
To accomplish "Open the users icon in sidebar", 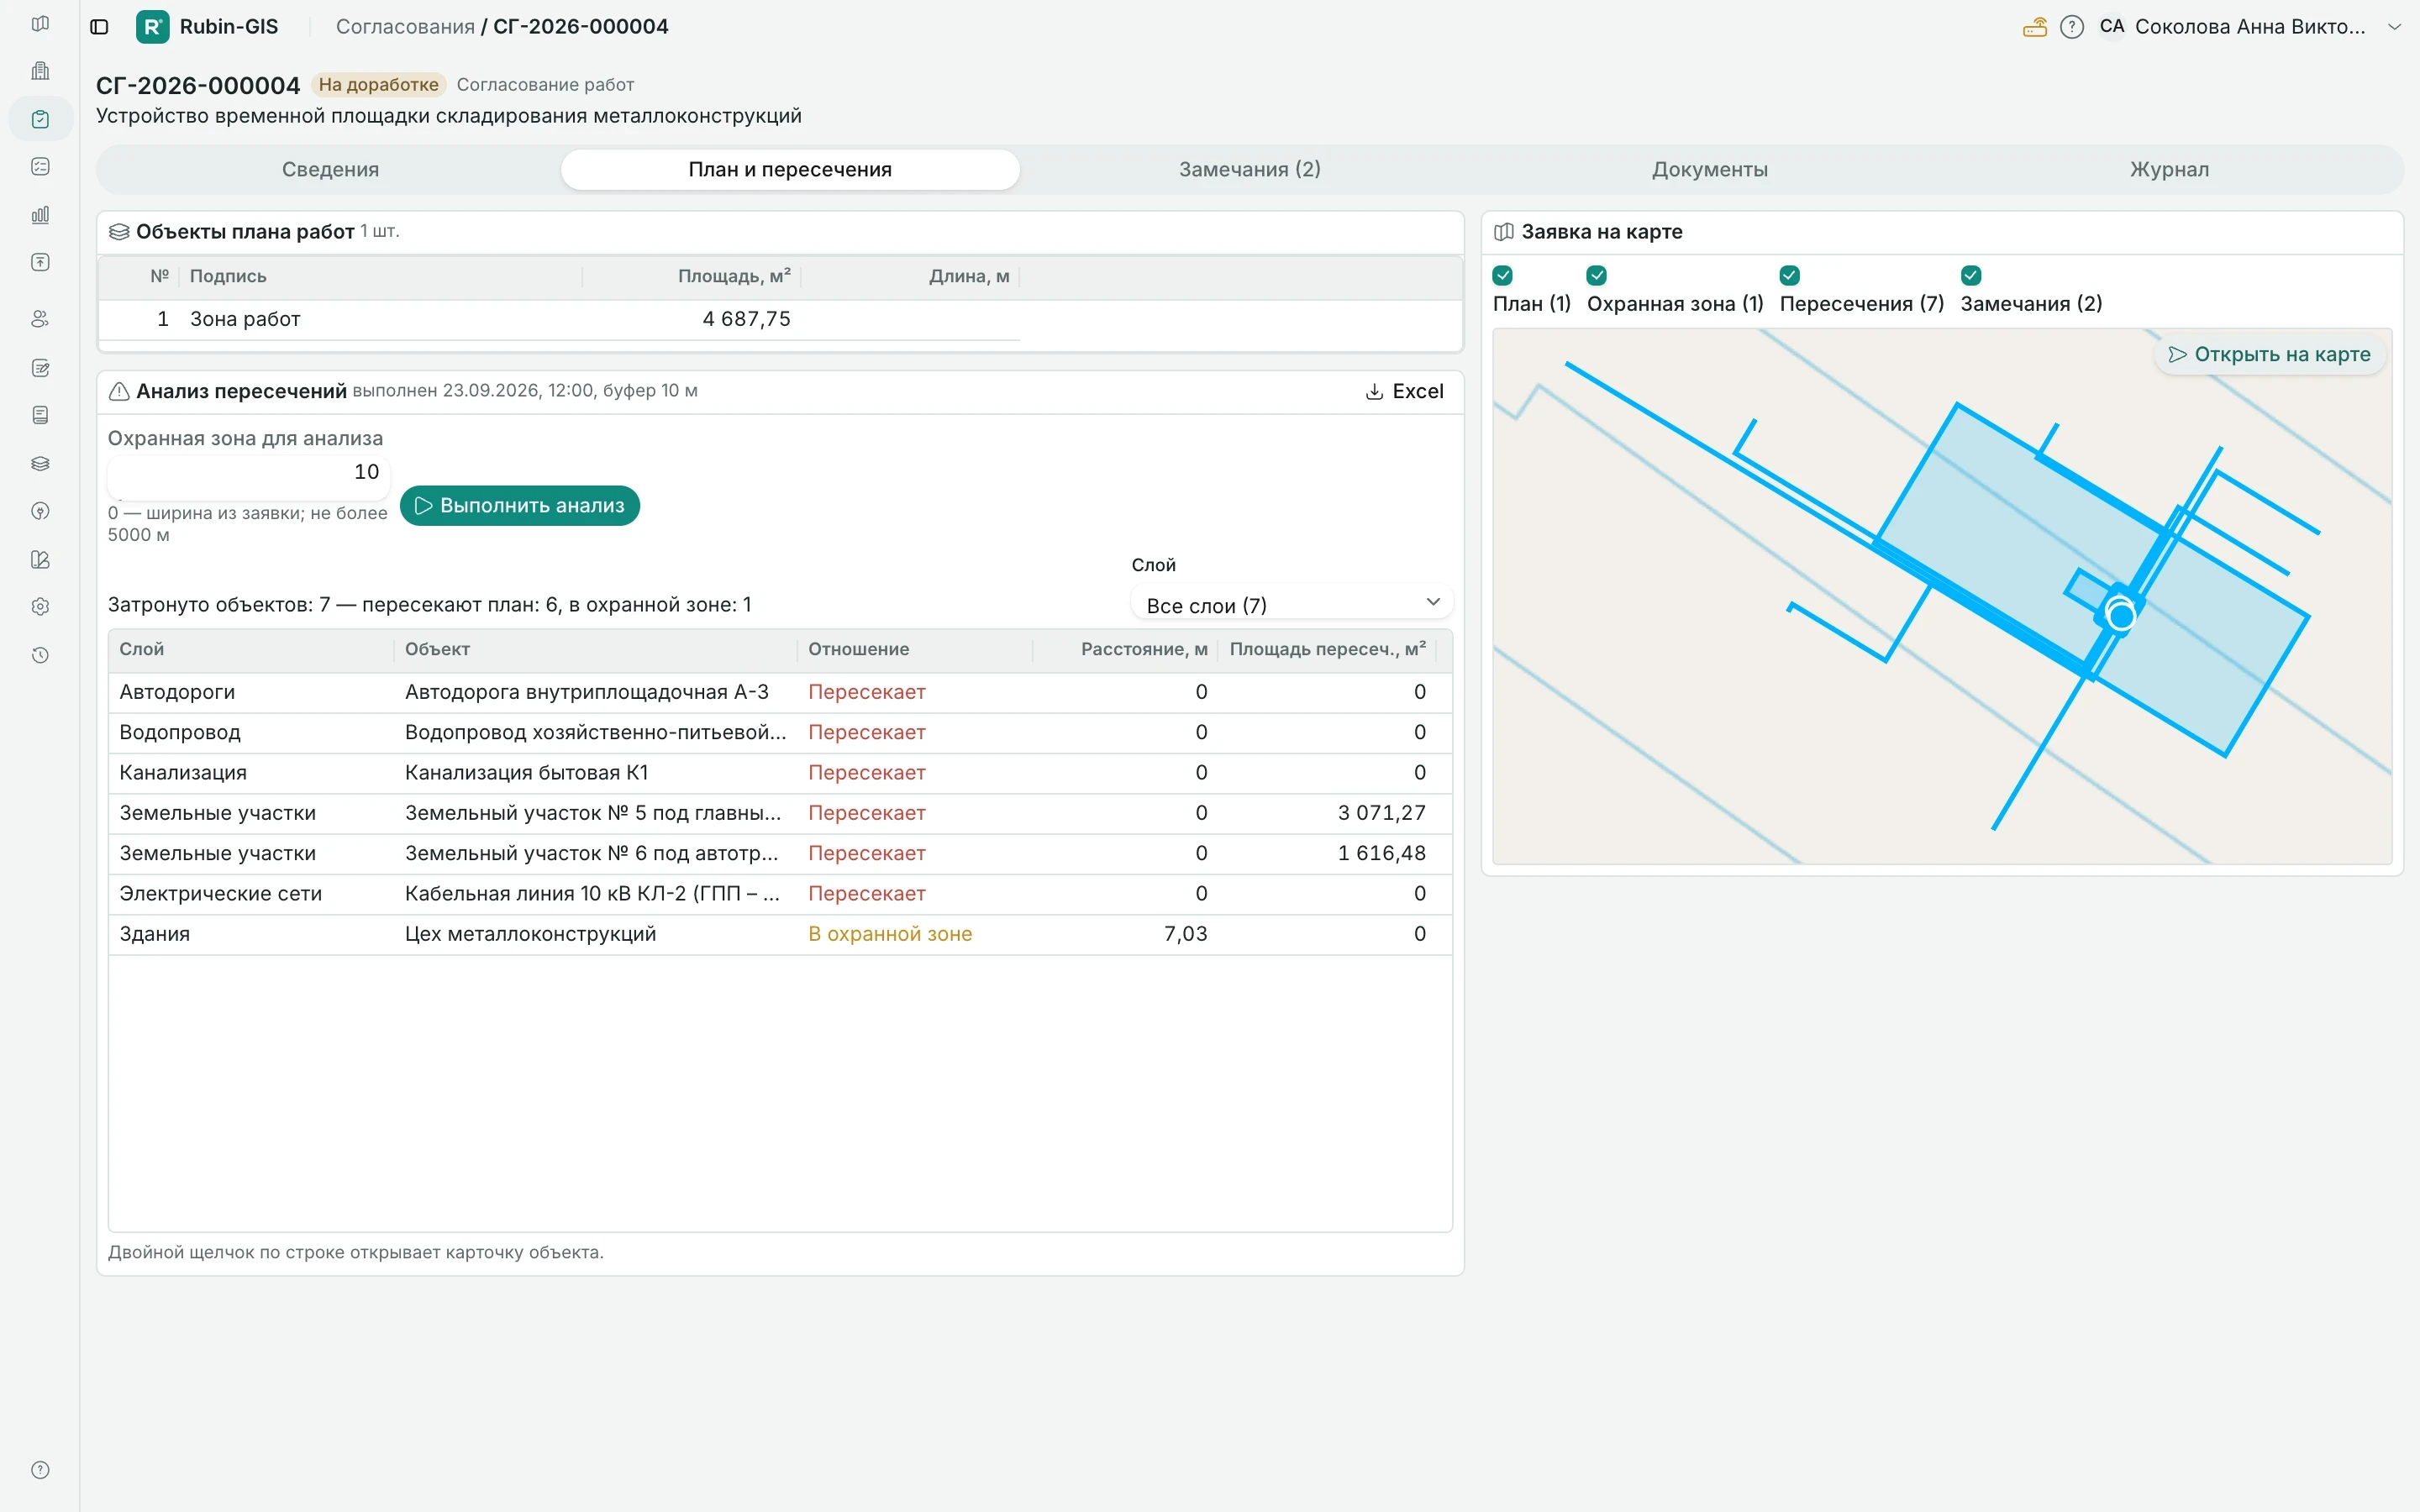I will point(40,319).
